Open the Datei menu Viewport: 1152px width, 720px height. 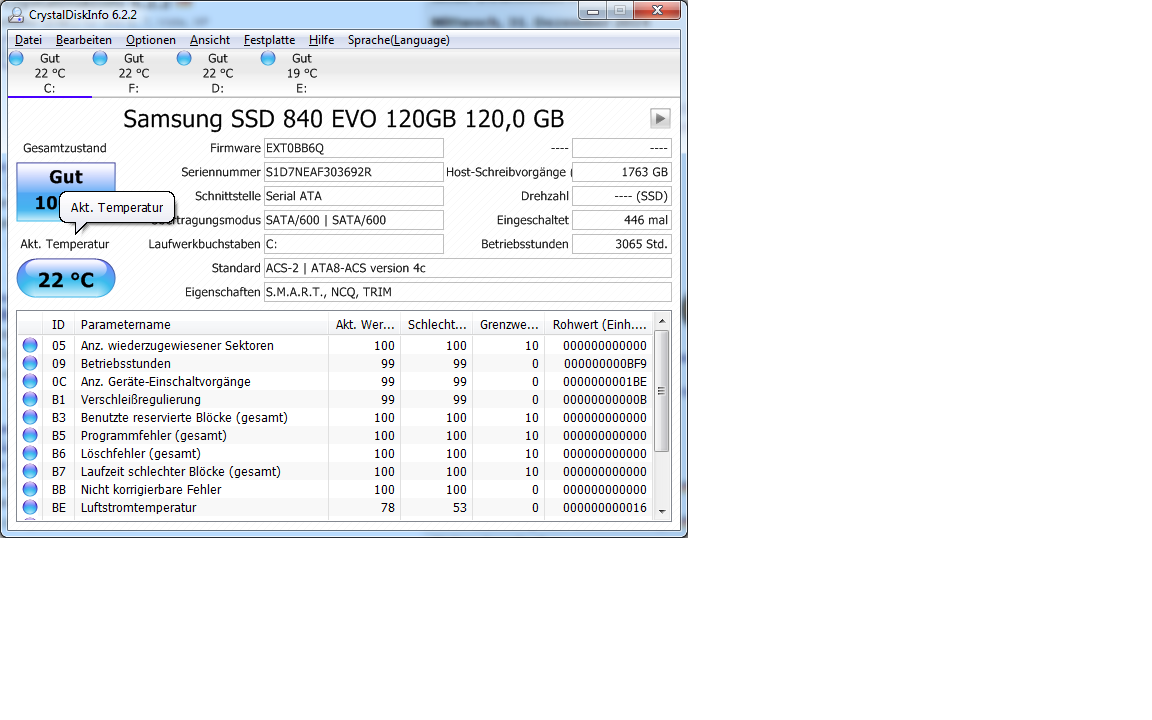point(28,40)
